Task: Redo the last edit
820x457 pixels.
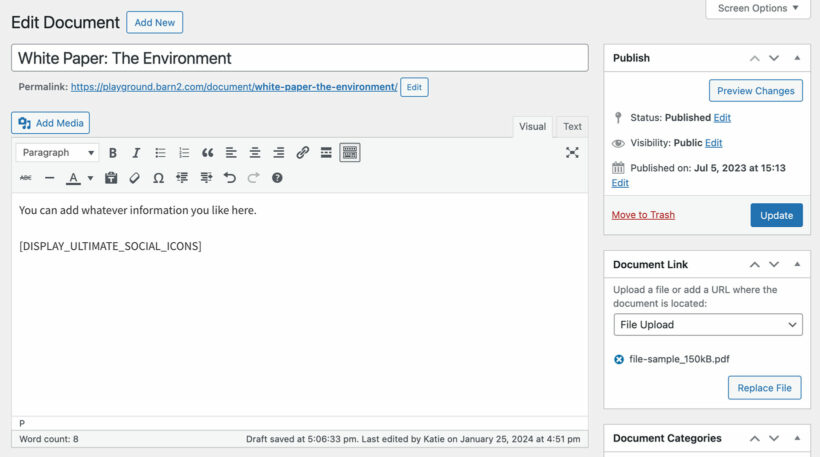Action: coord(254,178)
